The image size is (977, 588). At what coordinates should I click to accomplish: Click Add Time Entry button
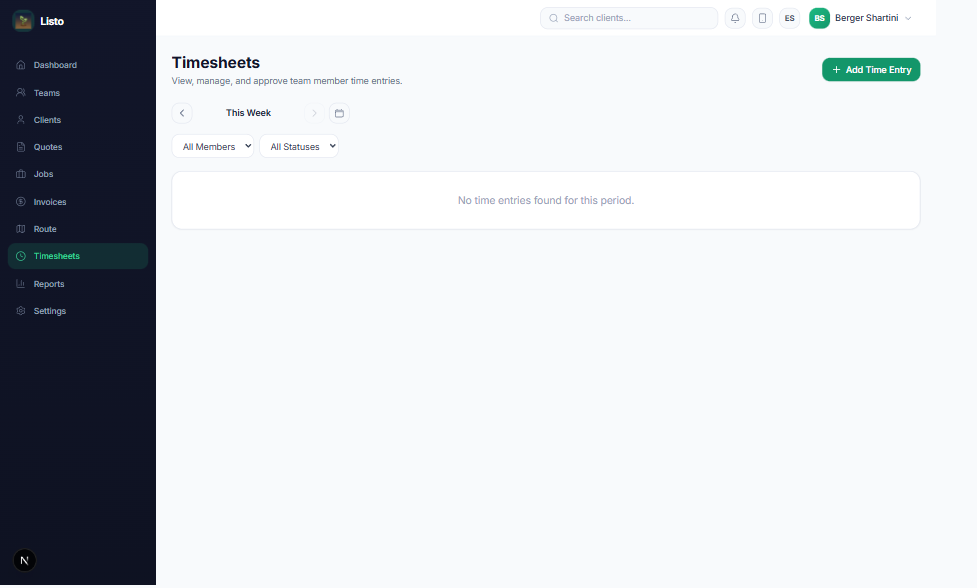871,70
